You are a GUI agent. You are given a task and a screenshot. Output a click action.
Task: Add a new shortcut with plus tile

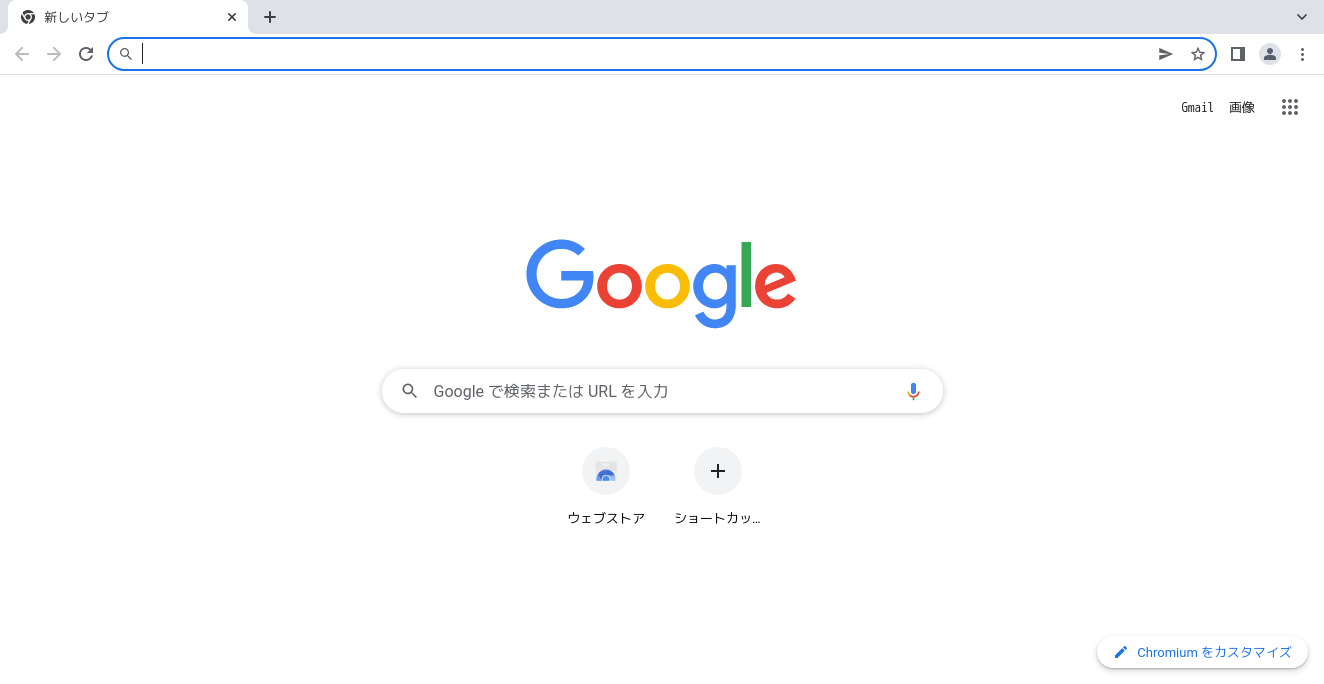tap(718, 487)
